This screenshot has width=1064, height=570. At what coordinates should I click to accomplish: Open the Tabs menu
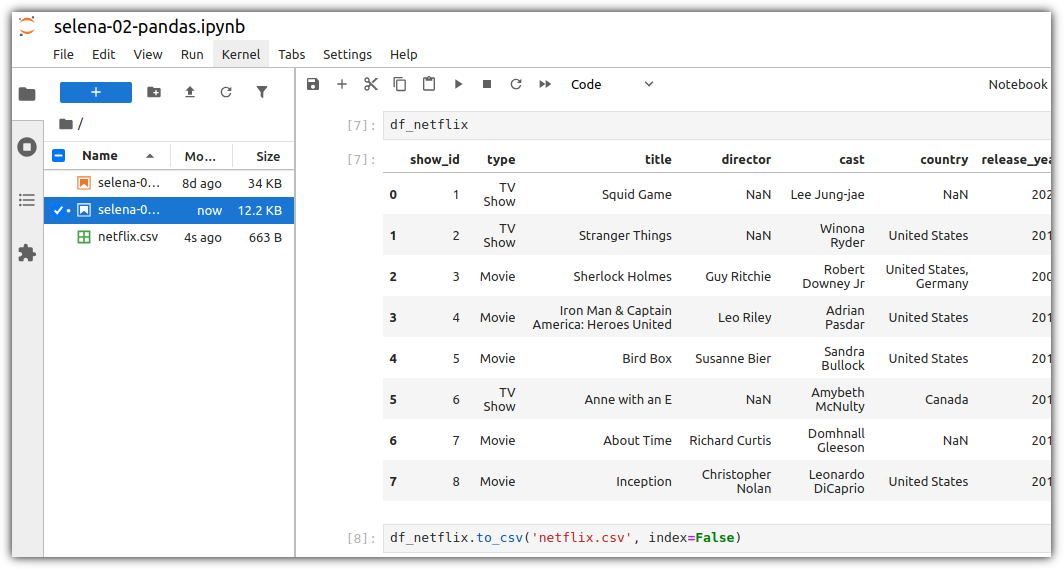(292, 54)
